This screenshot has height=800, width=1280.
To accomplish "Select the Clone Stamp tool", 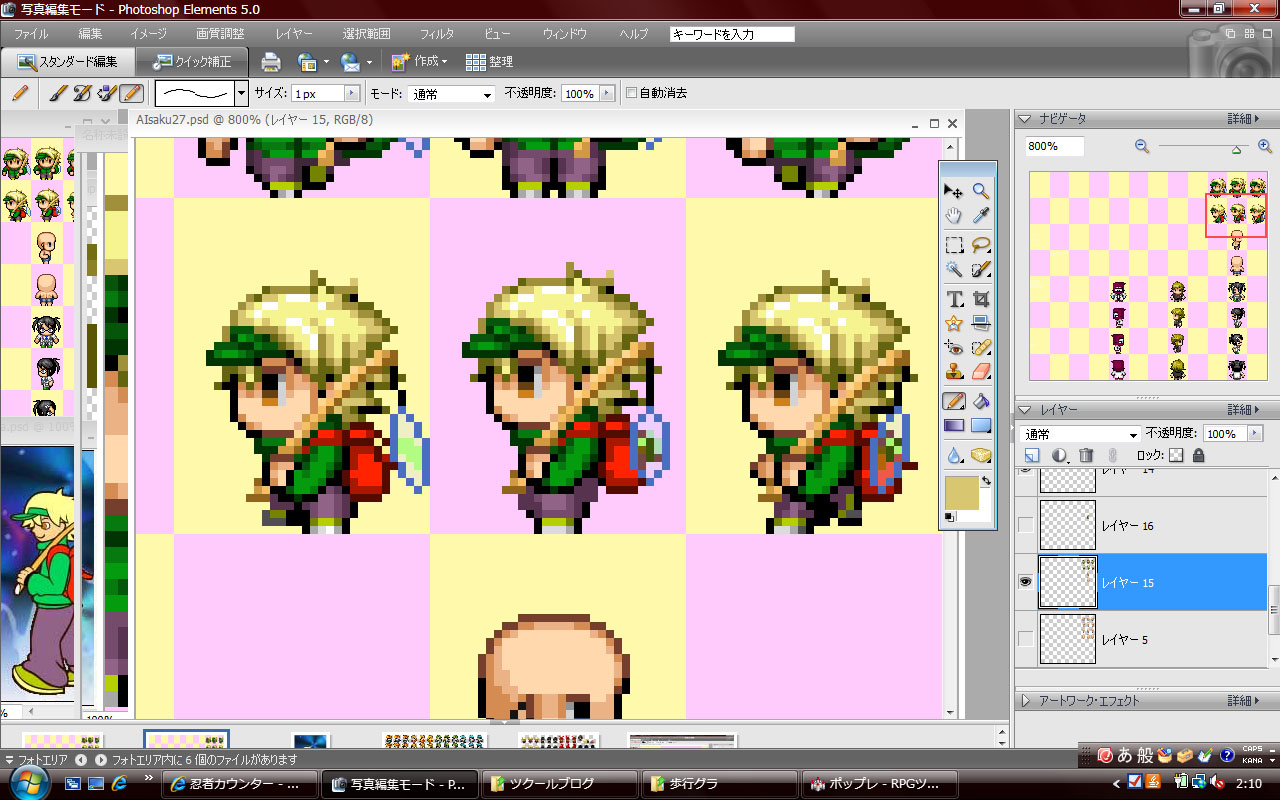I will pos(954,372).
